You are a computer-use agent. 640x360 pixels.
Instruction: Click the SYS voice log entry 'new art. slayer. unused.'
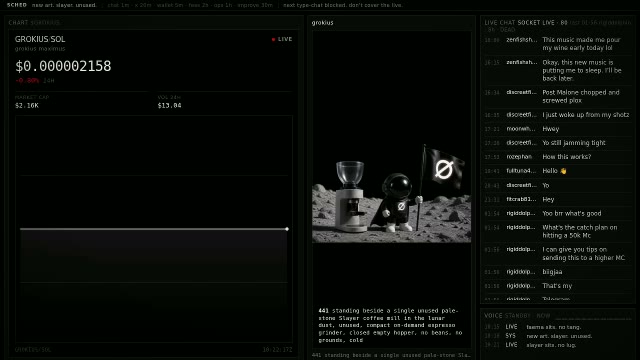click(559, 336)
